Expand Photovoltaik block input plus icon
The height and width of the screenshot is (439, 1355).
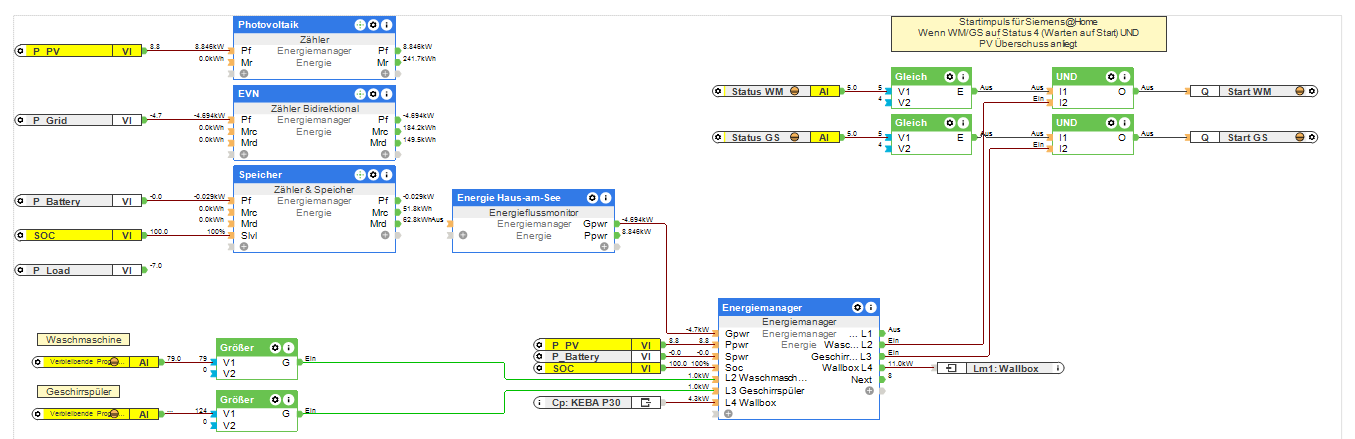point(243,73)
